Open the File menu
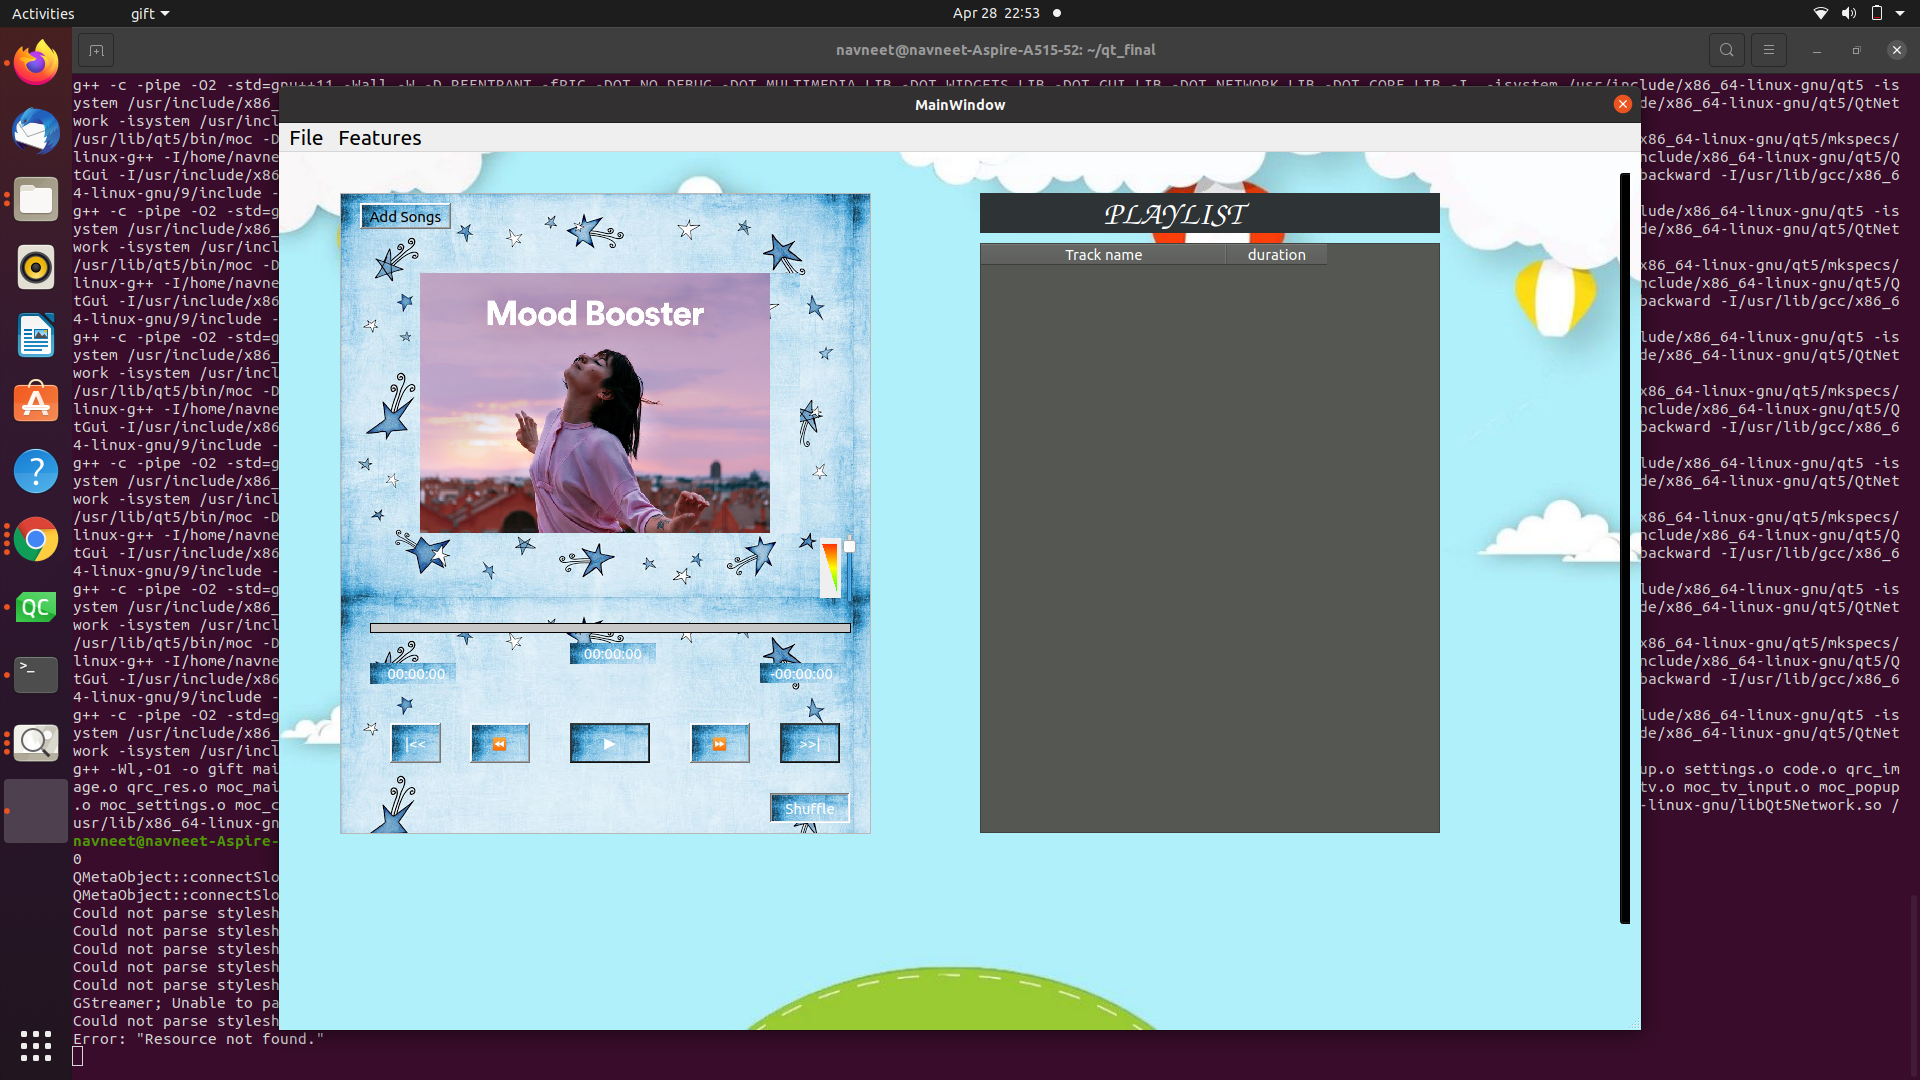This screenshot has height=1080, width=1920. (x=306, y=138)
